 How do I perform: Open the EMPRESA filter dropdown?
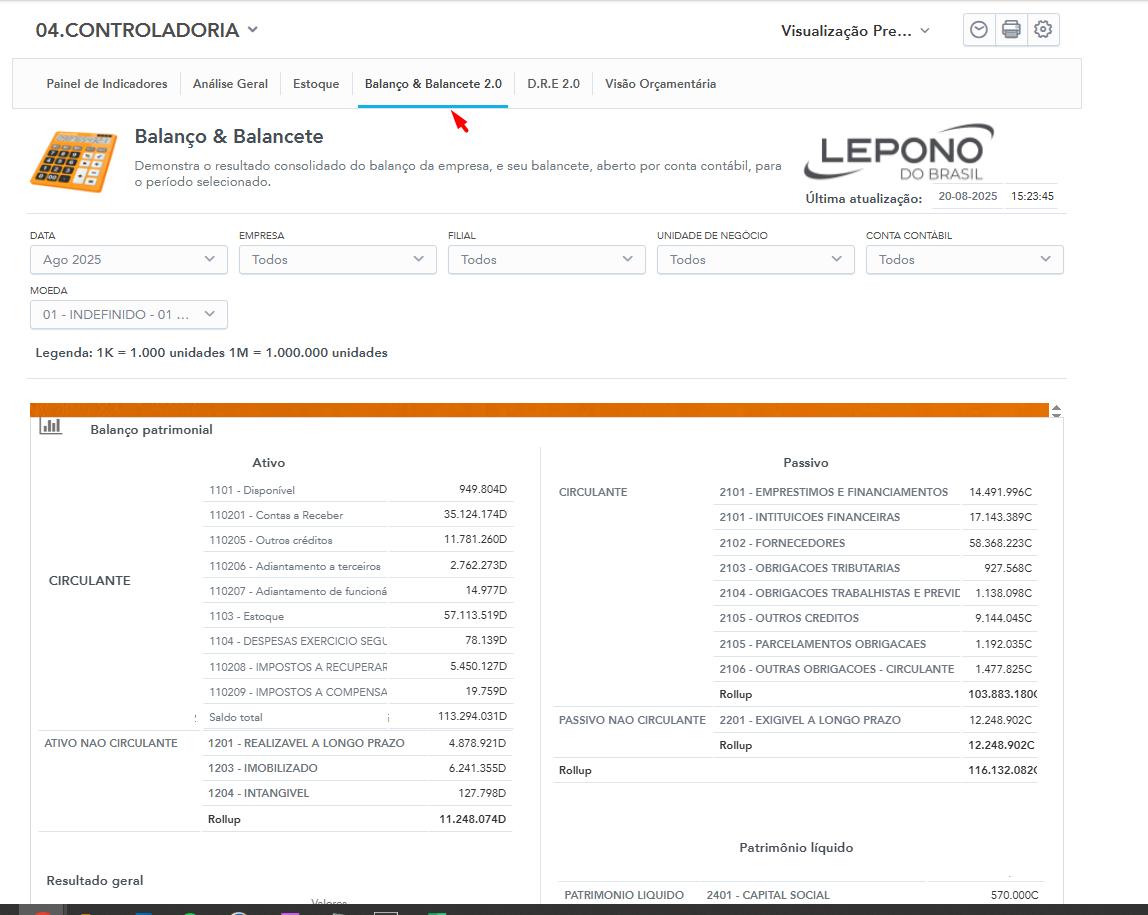click(337, 259)
